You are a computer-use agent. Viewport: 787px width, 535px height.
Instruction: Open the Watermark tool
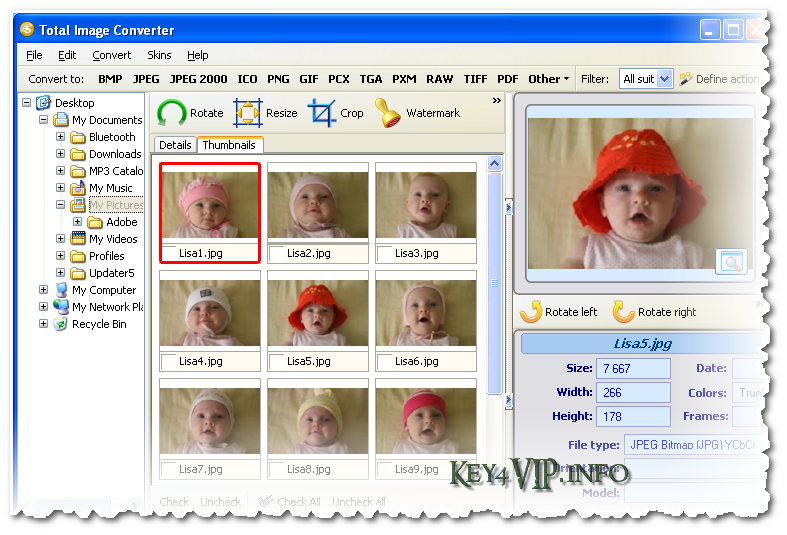click(388, 113)
